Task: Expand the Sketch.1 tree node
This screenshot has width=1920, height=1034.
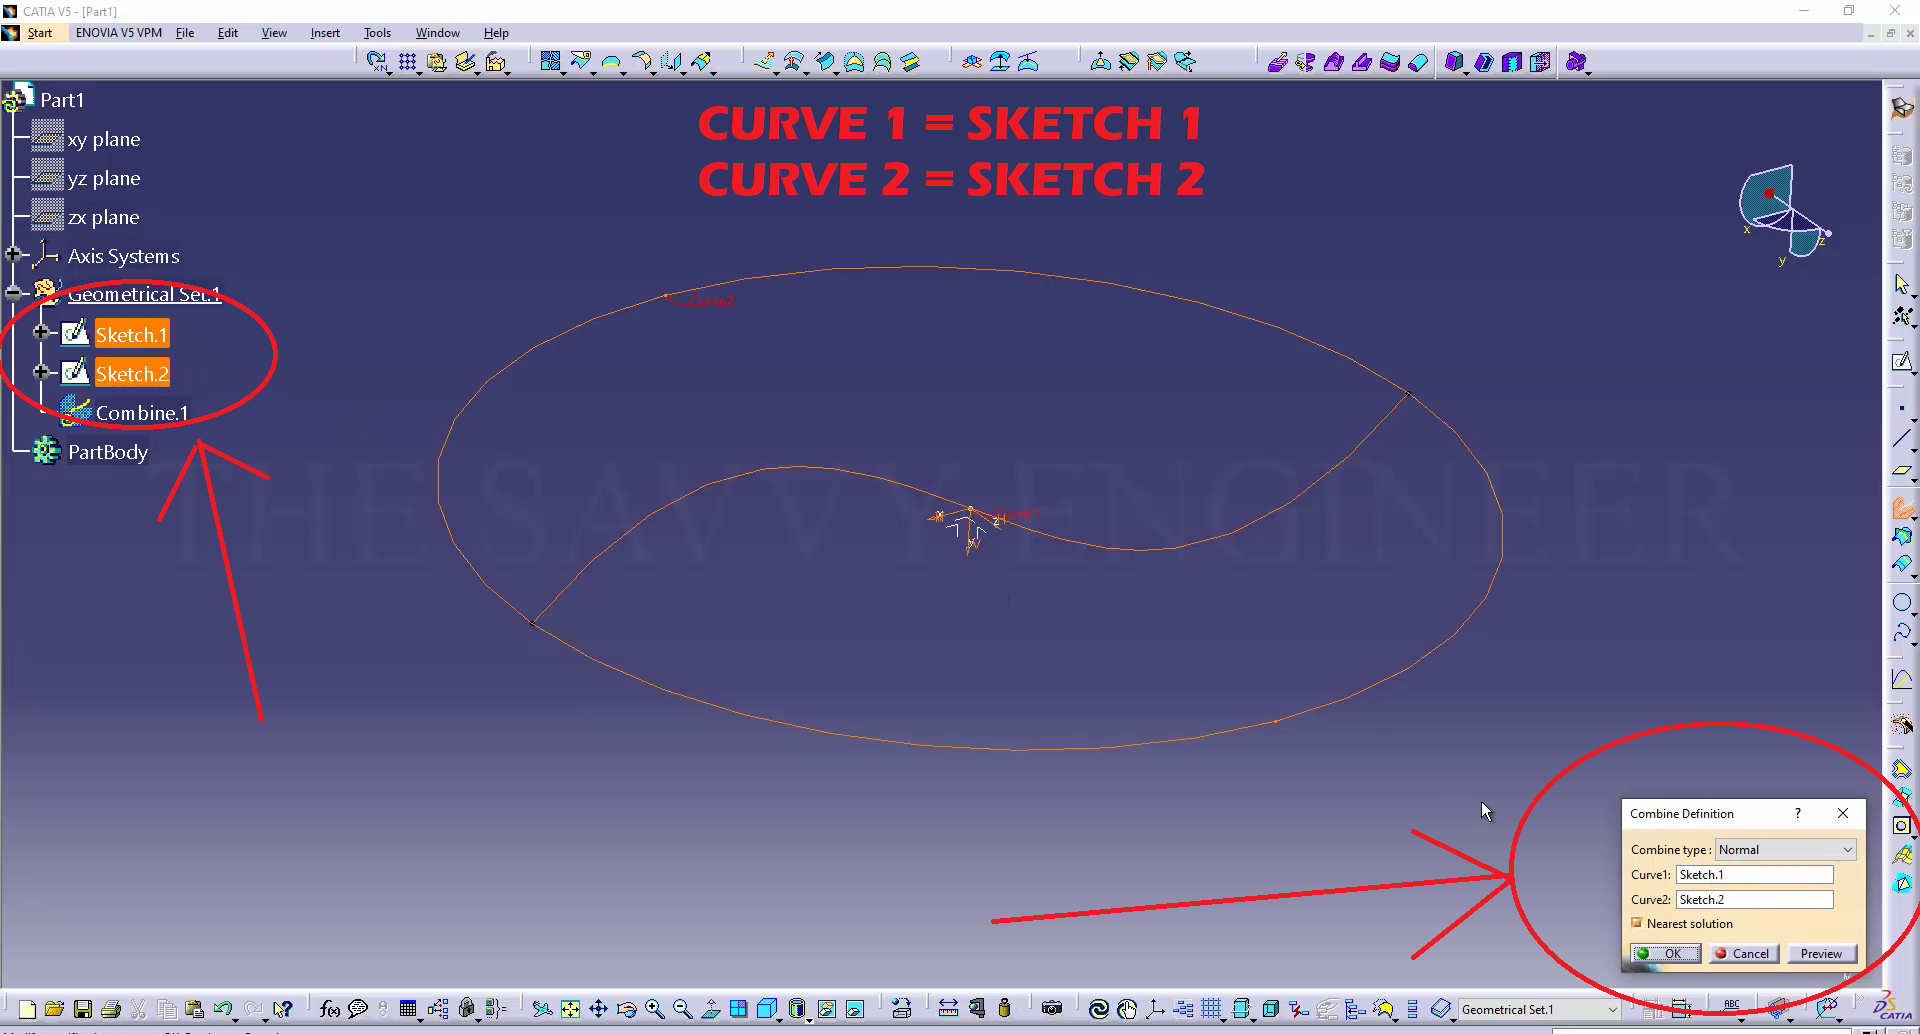Action: pyautogui.click(x=41, y=333)
